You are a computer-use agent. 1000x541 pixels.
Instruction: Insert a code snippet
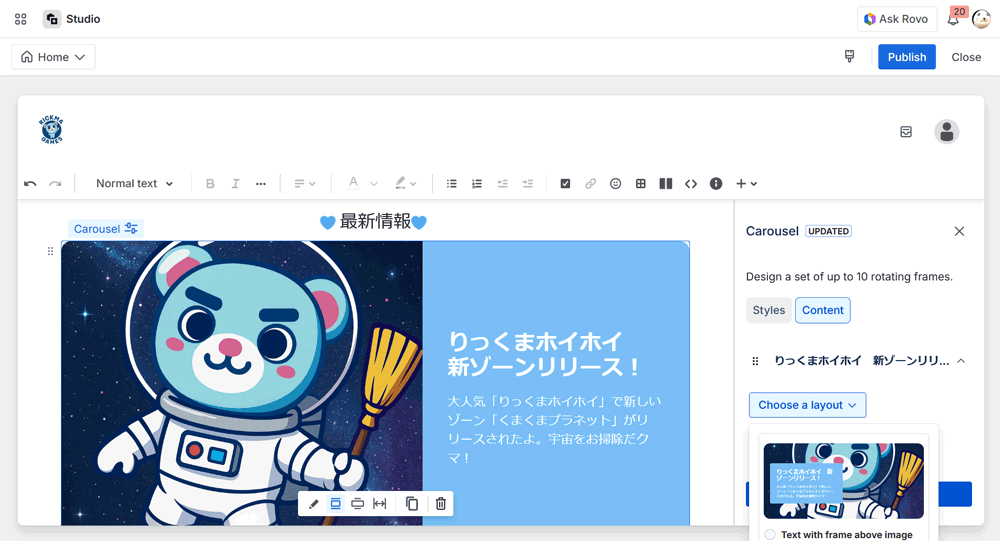(691, 184)
